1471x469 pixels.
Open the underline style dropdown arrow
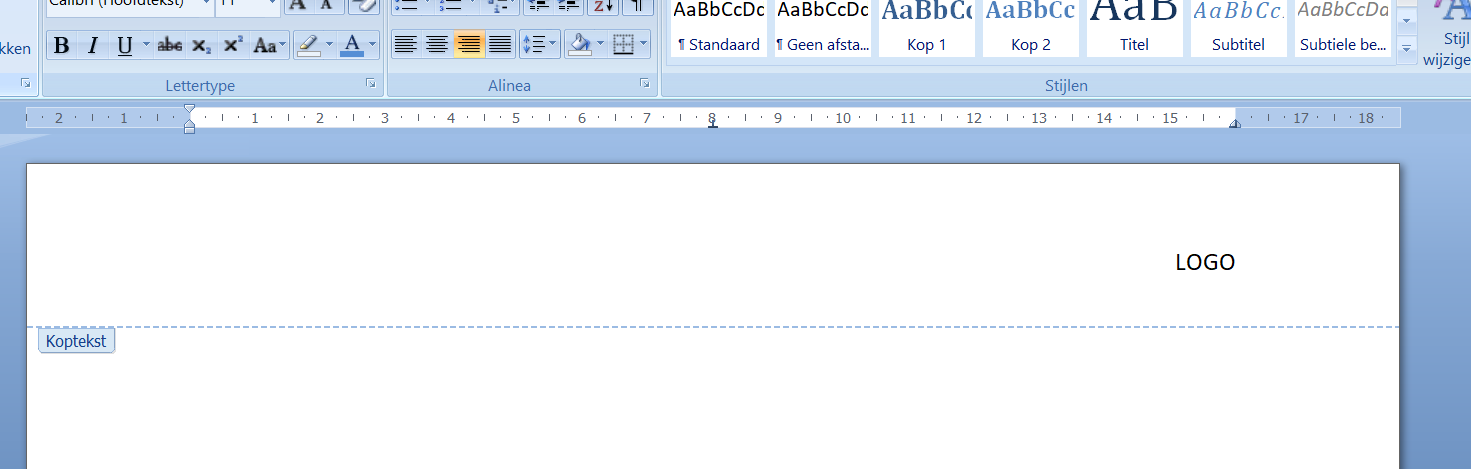(146, 45)
